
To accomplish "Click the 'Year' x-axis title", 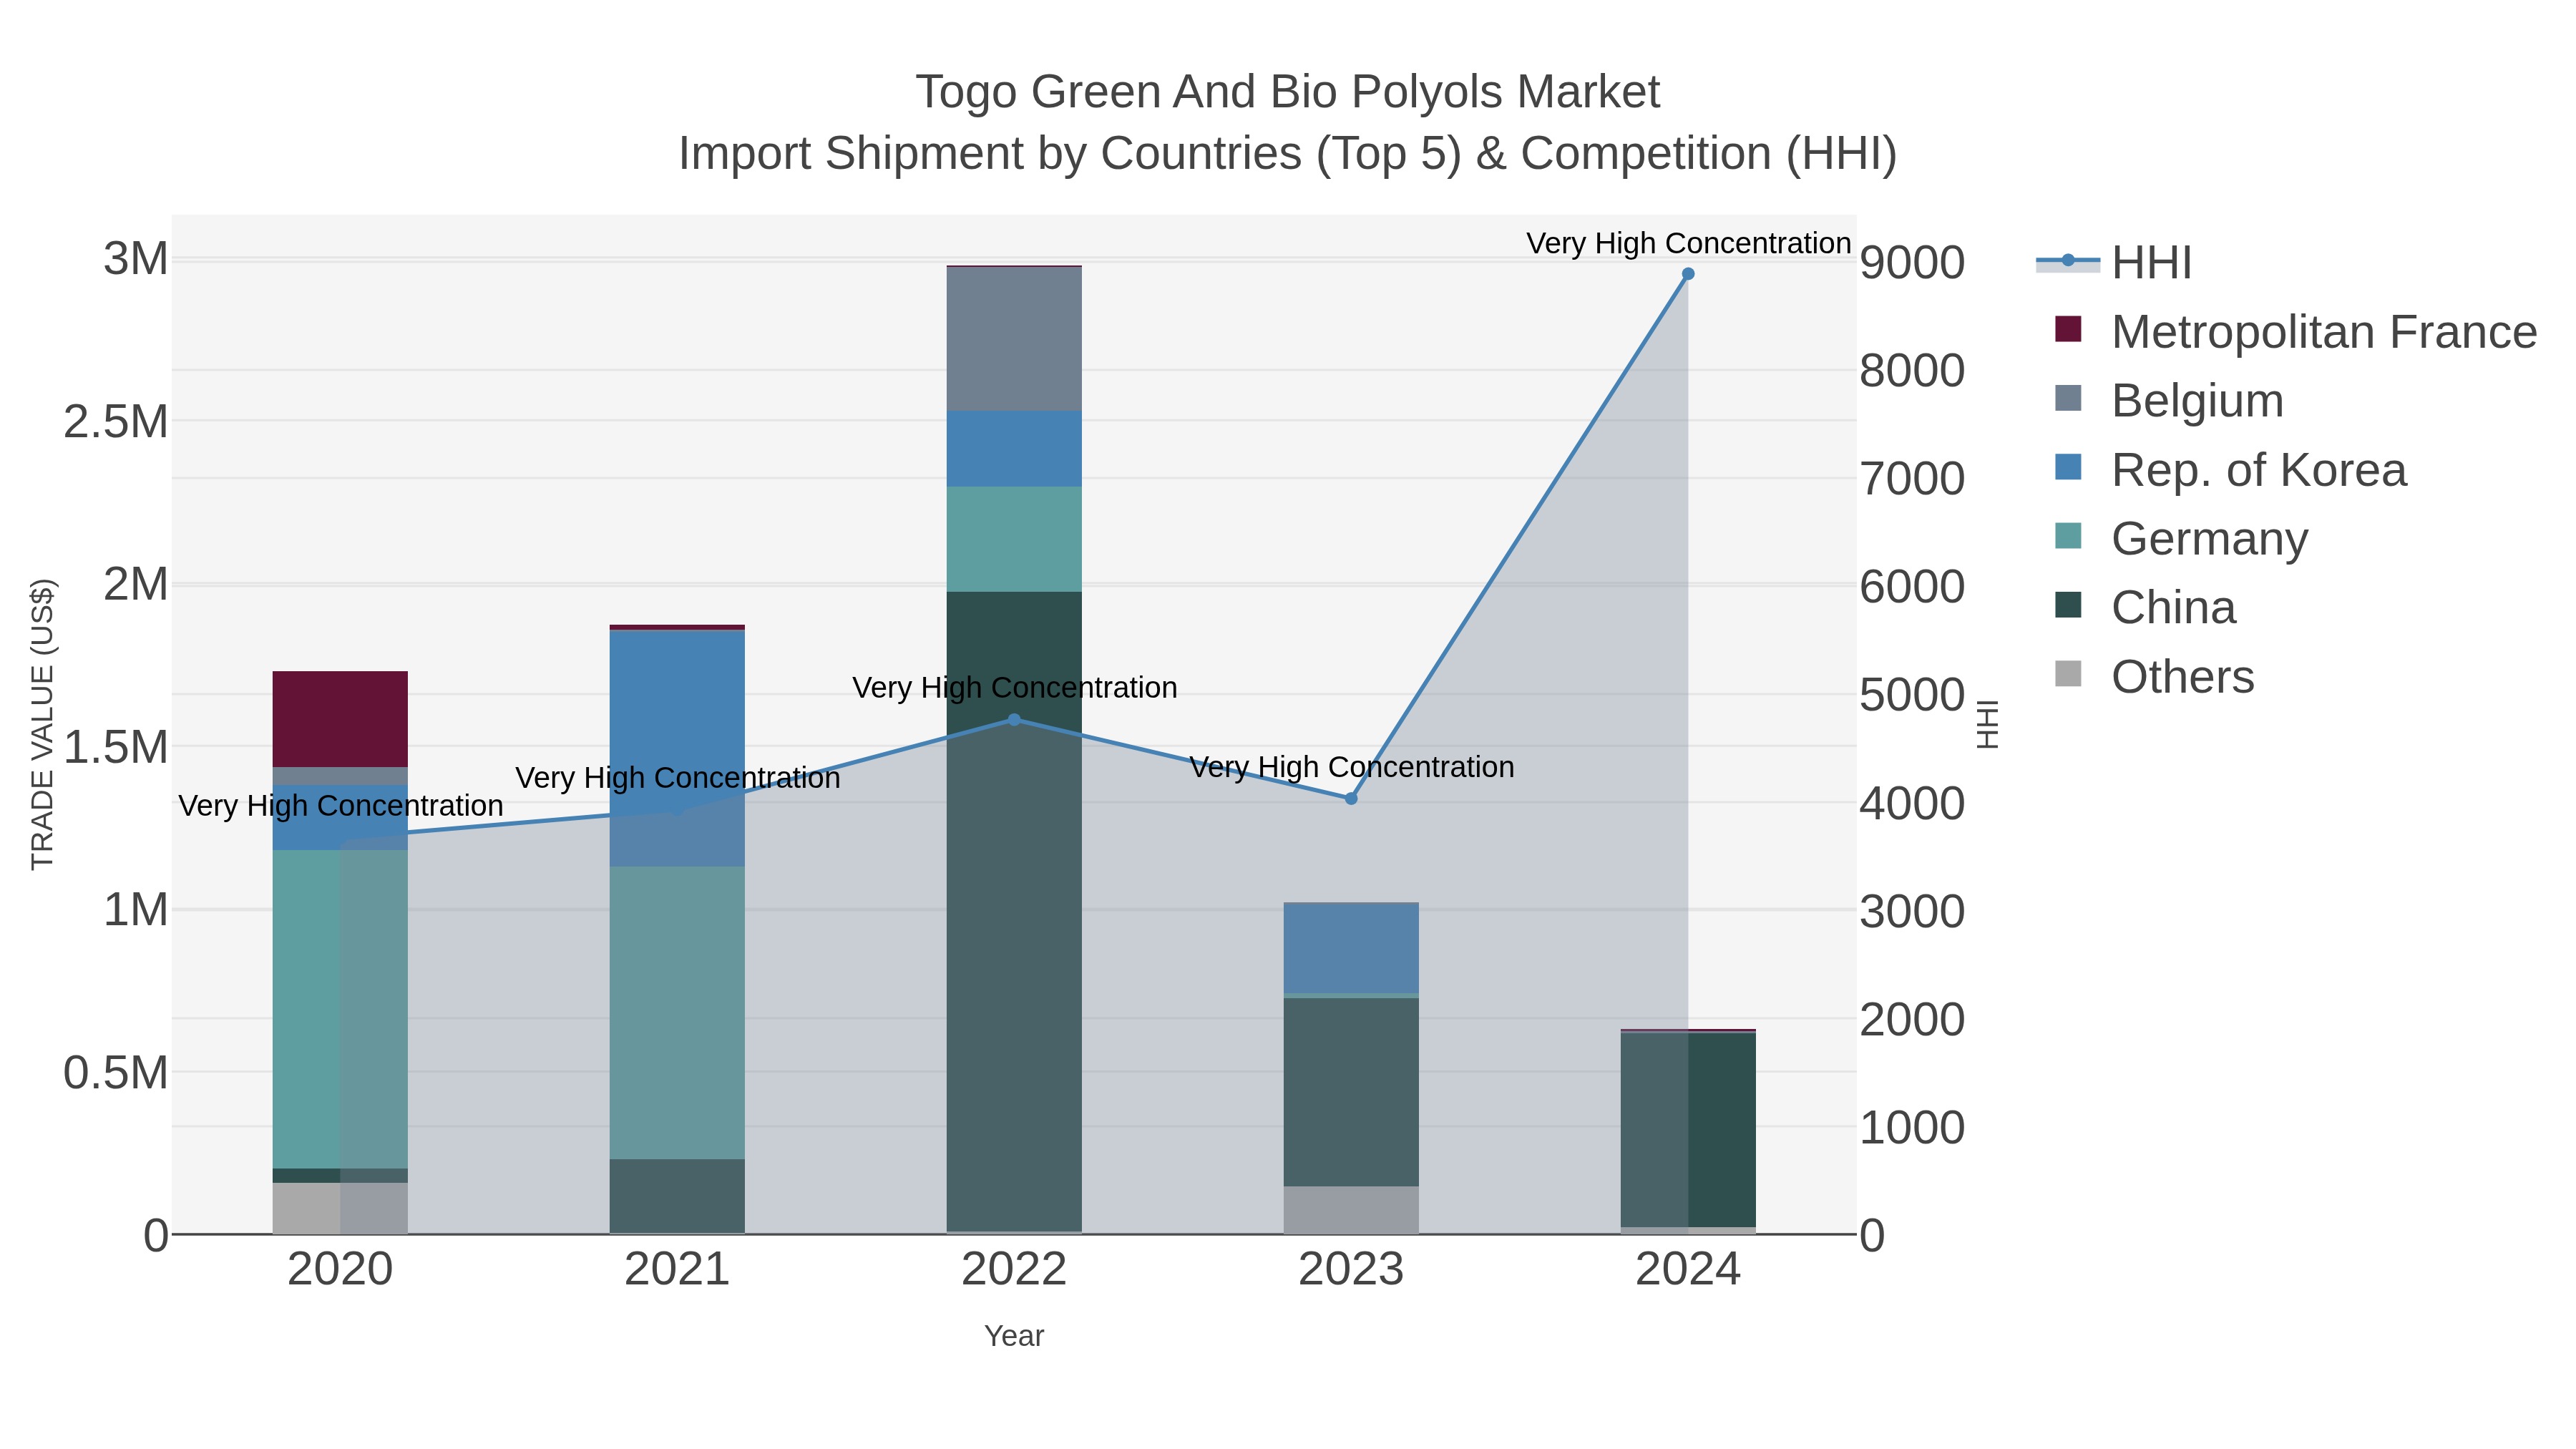I will click(1014, 1336).
